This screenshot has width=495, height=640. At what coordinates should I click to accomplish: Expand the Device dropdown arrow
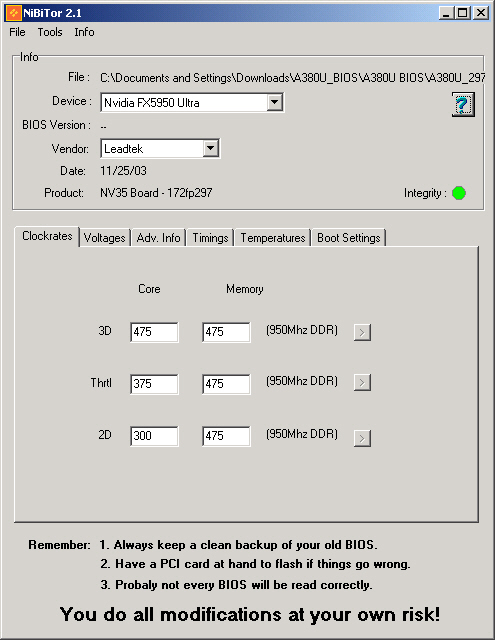[275, 102]
